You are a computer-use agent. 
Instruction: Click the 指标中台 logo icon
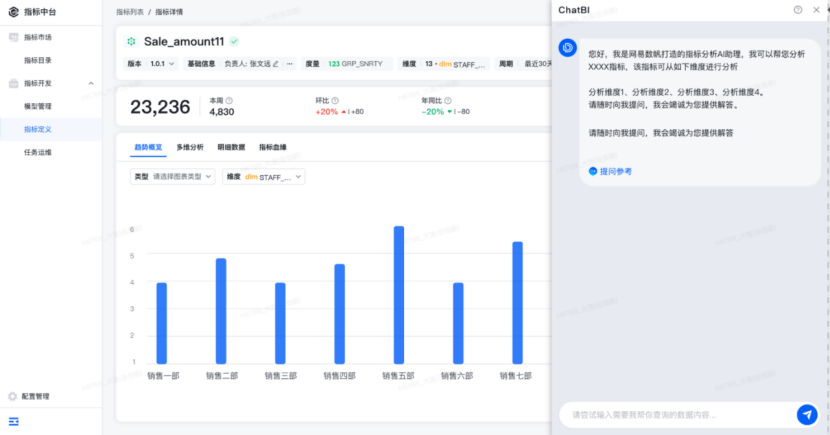(14, 12)
